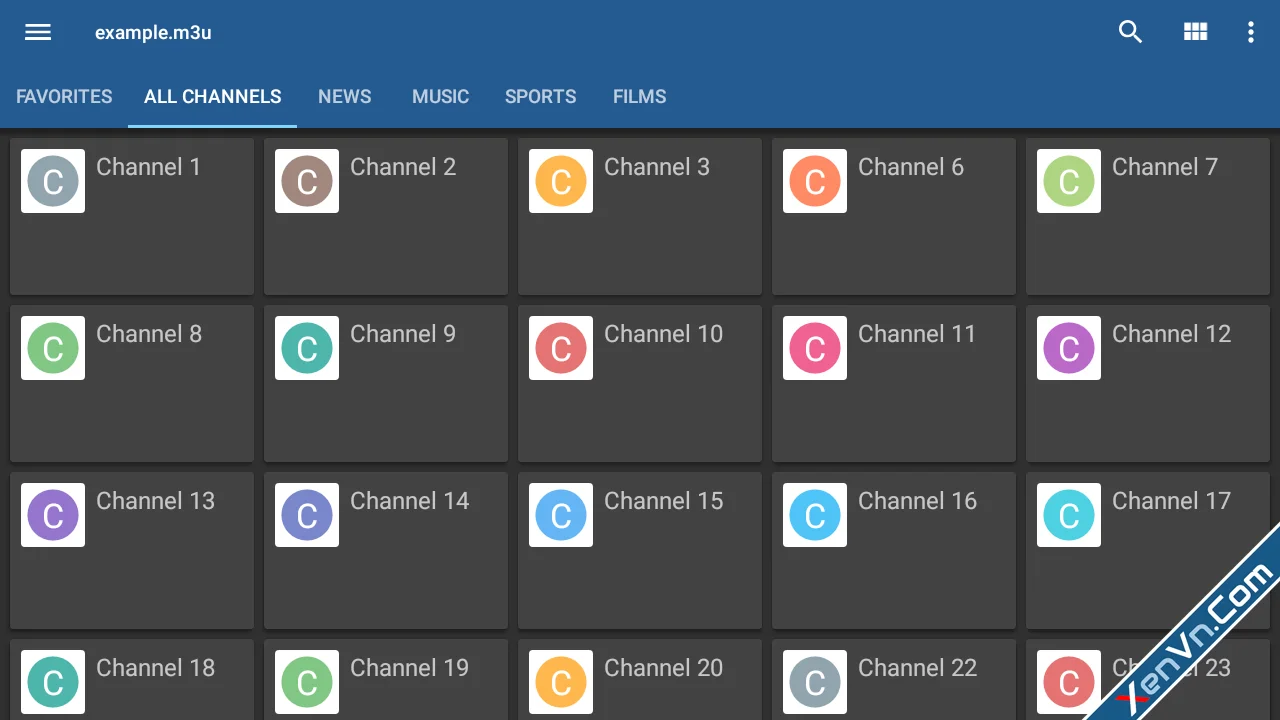Screen dimensions: 1280x720
Task: Open the search icon
Action: coord(1130,32)
